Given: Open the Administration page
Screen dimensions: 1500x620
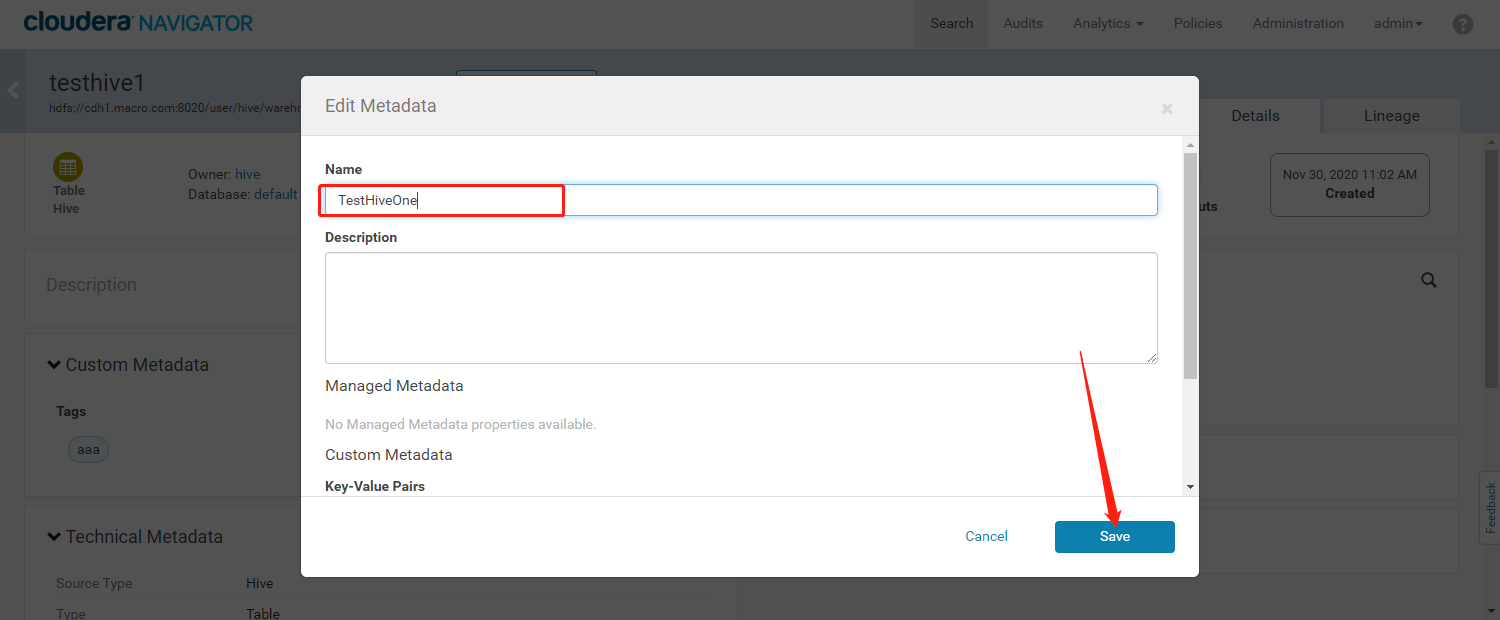Looking at the screenshot, I should click(1298, 23).
